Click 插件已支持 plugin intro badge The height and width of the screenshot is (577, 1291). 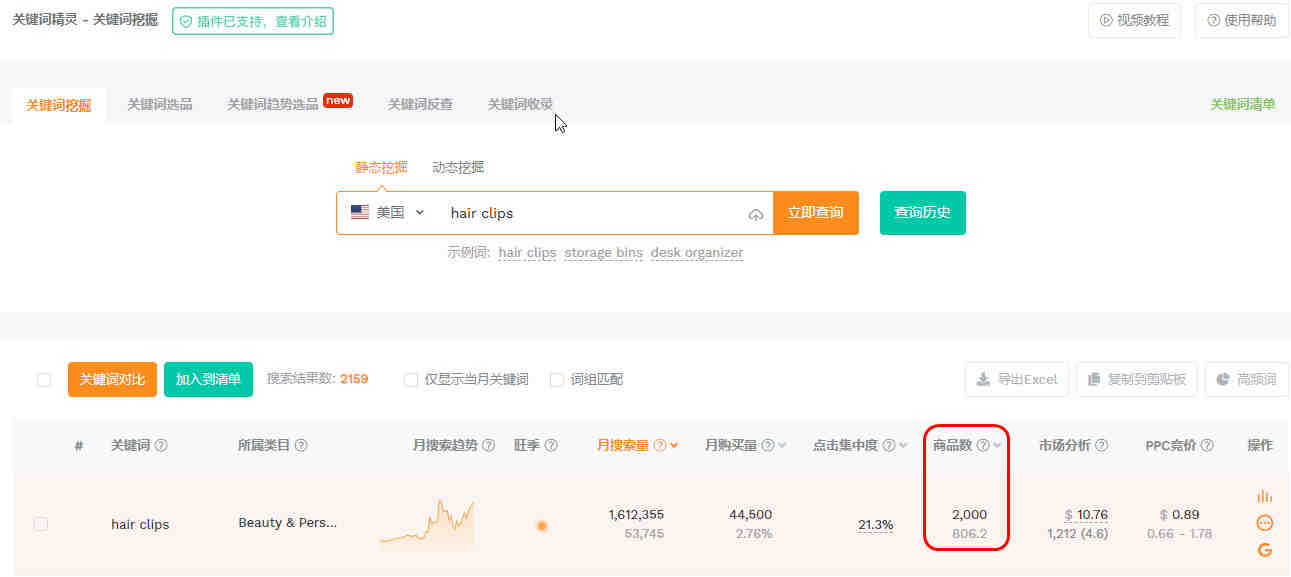(253, 20)
